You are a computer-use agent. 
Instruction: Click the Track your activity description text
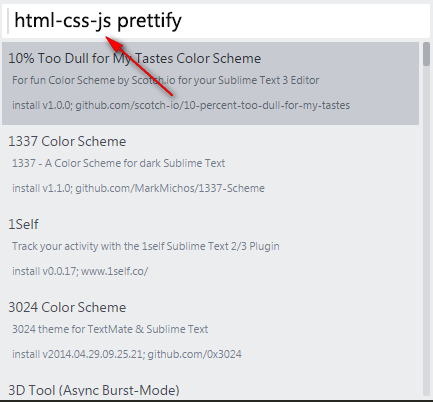pos(146,246)
